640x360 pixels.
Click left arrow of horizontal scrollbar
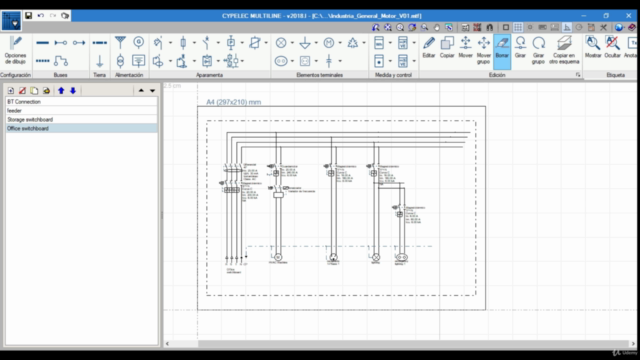coord(167,344)
